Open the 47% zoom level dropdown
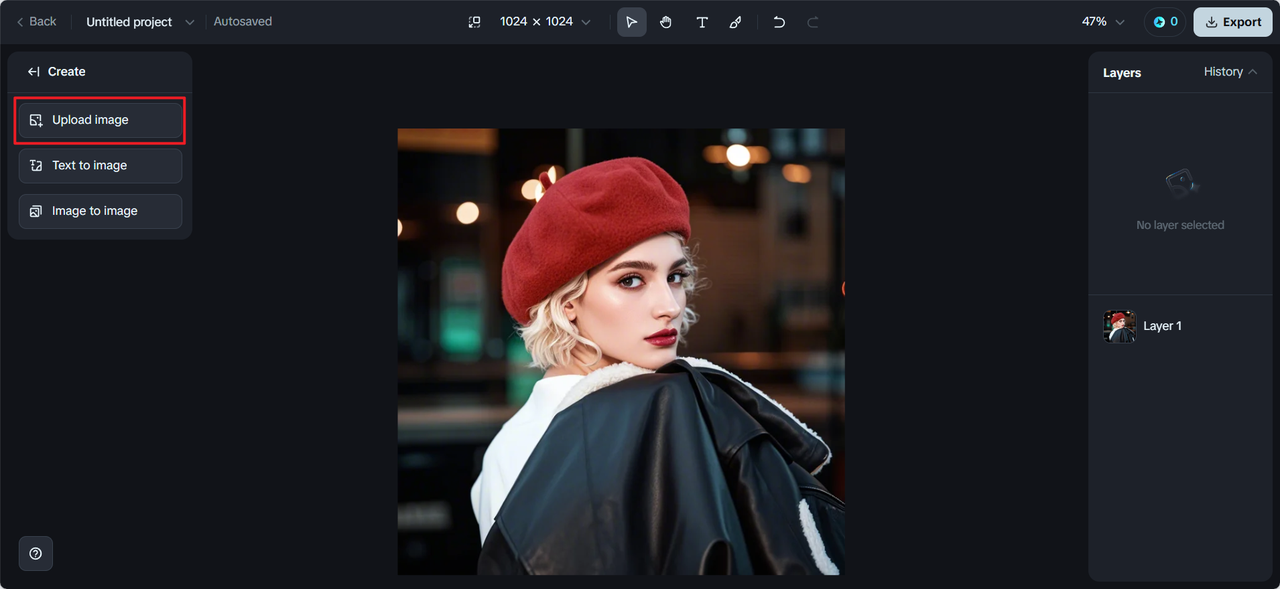This screenshot has height=589, width=1280. [1103, 22]
